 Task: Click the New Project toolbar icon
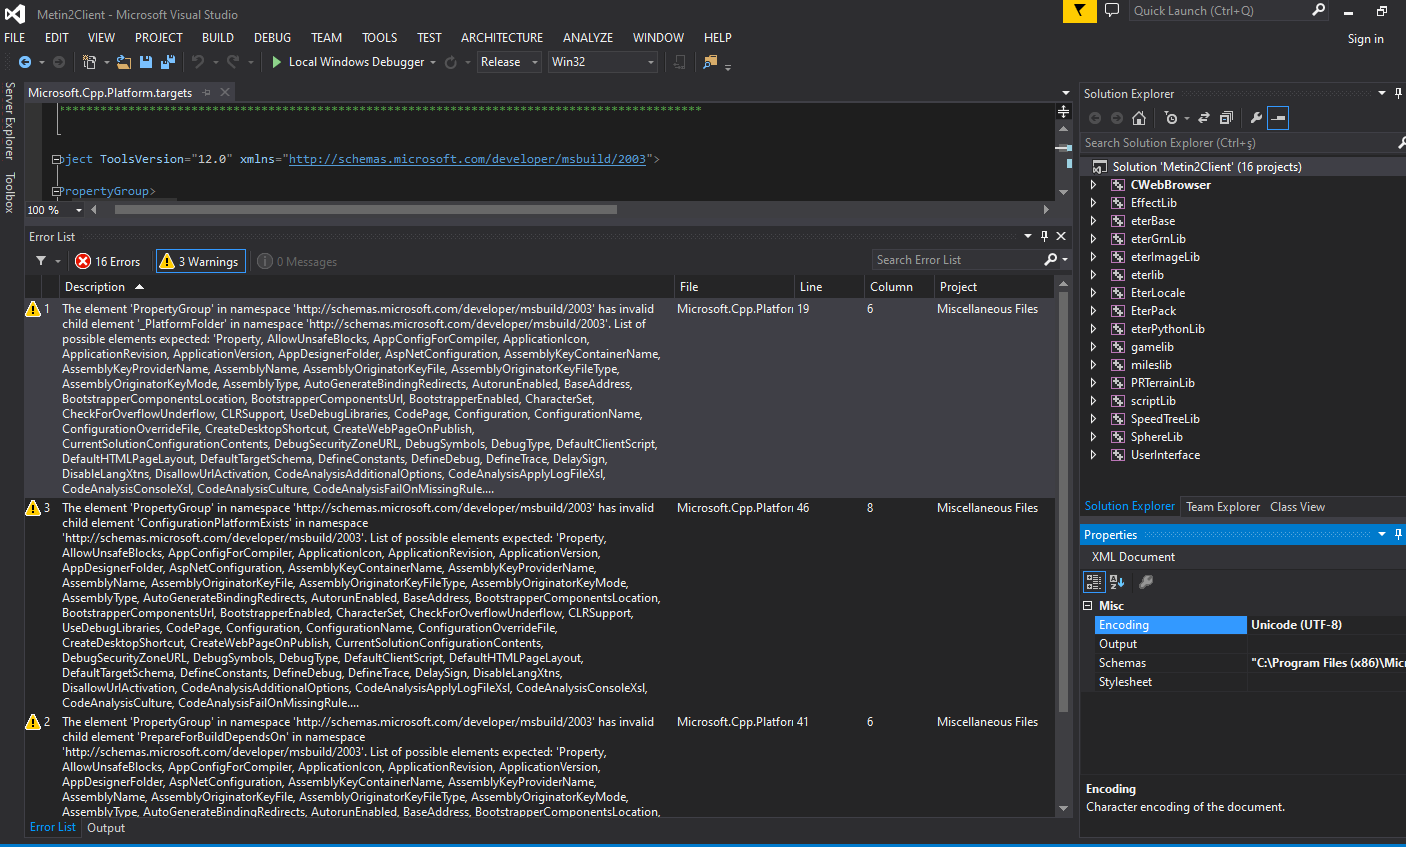(x=89, y=62)
